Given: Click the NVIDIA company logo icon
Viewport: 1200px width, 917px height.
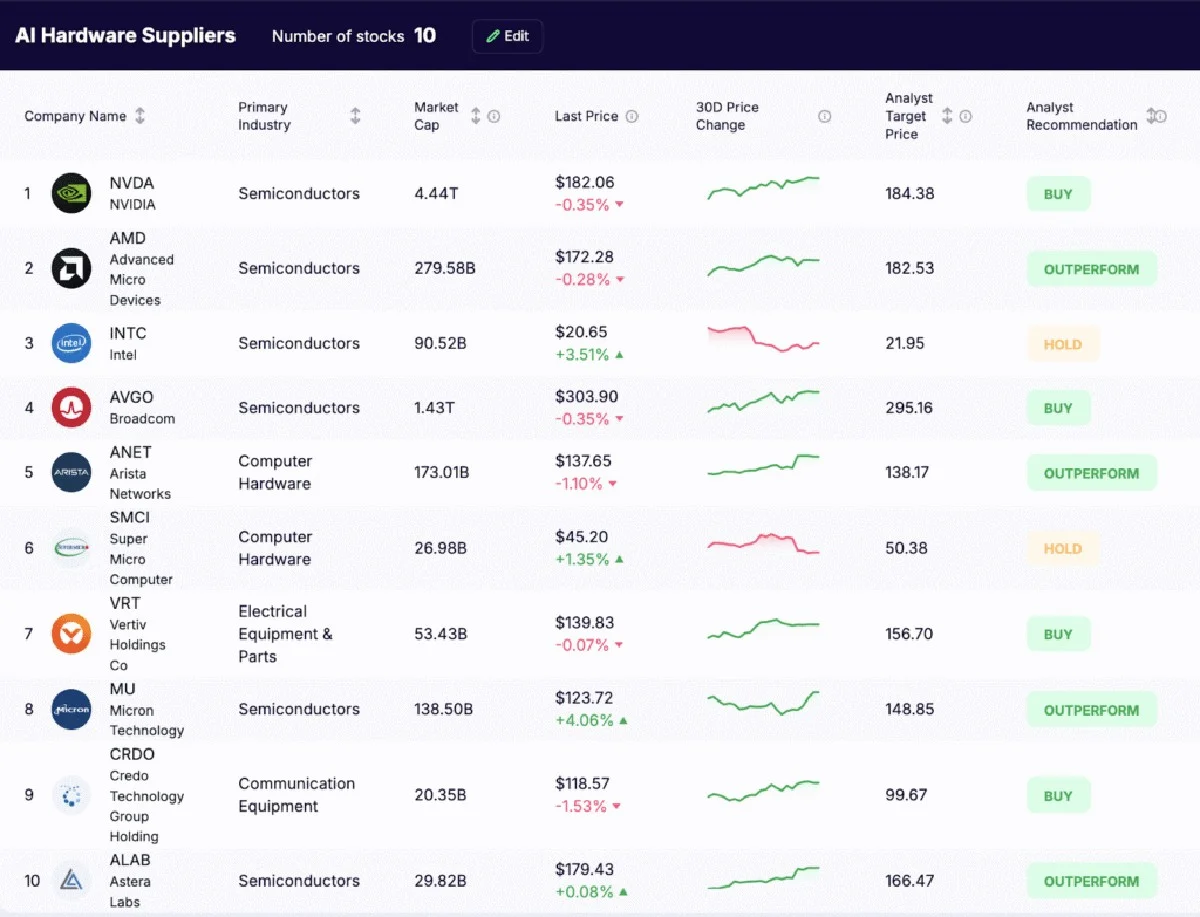Looking at the screenshot, I should (71, 193).
